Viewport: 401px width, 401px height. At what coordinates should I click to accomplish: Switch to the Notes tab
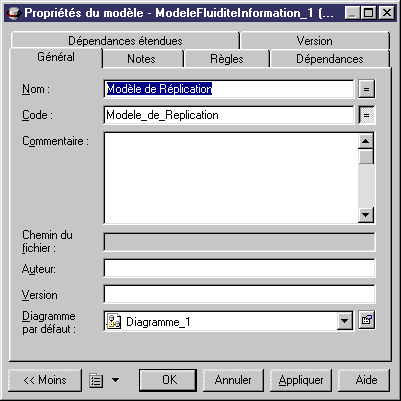(x=142, y=59)
